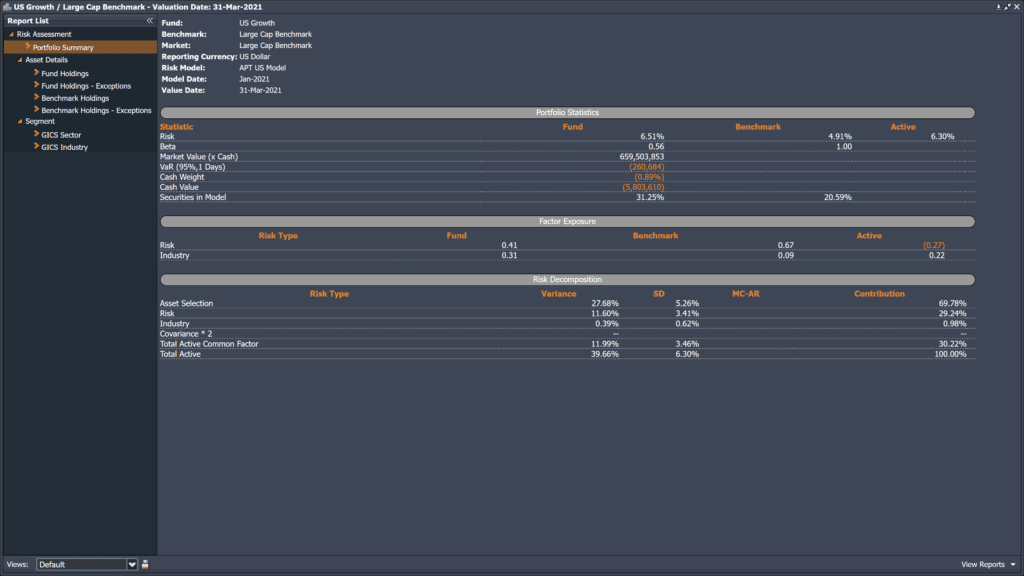Screen dimensions: 1024x576
Task: Open Benchmark Holdings - Exceptions report
Action: coord(96,110)
